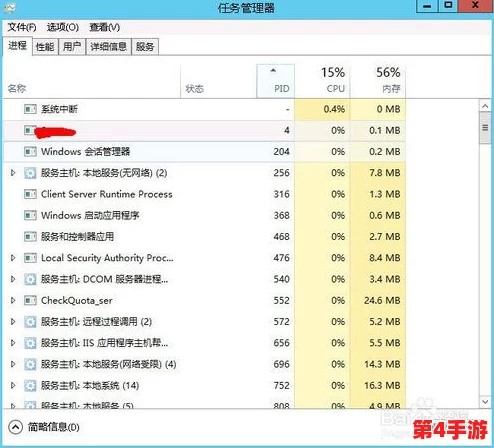Sort by the 名称 column header
Viewport: 494px width, 448px height.
tap(92, 82)
